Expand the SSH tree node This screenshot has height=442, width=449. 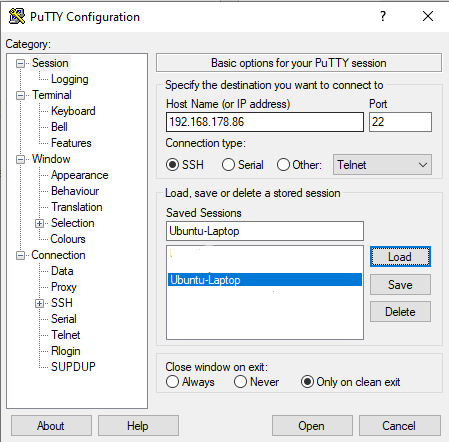[x=39, y=303]
